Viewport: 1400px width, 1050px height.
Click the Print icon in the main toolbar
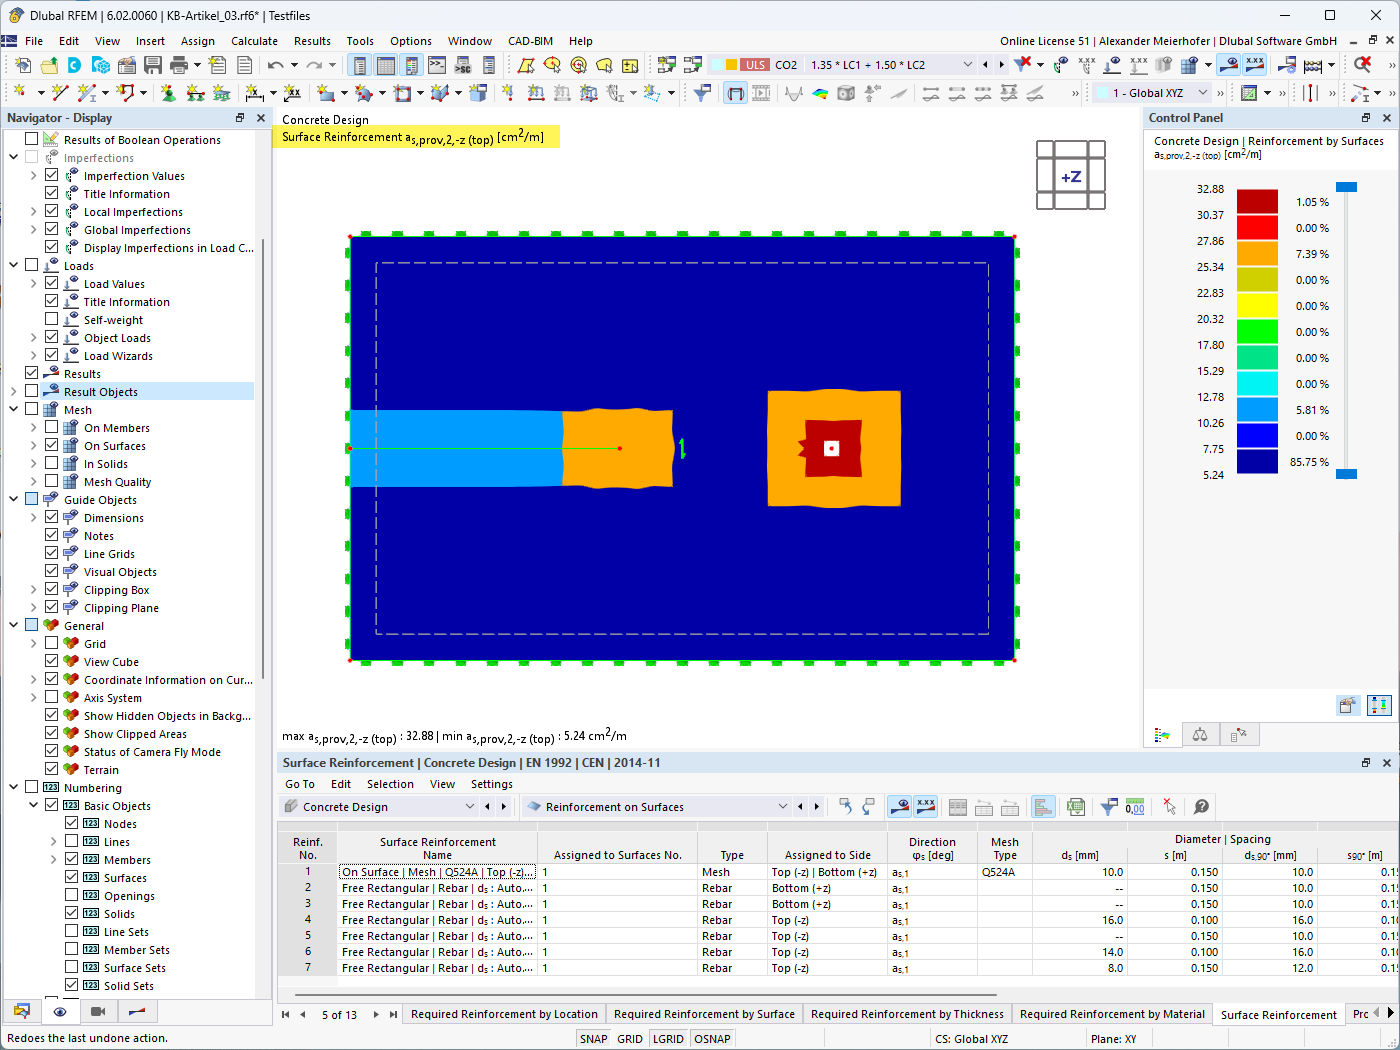179,65
